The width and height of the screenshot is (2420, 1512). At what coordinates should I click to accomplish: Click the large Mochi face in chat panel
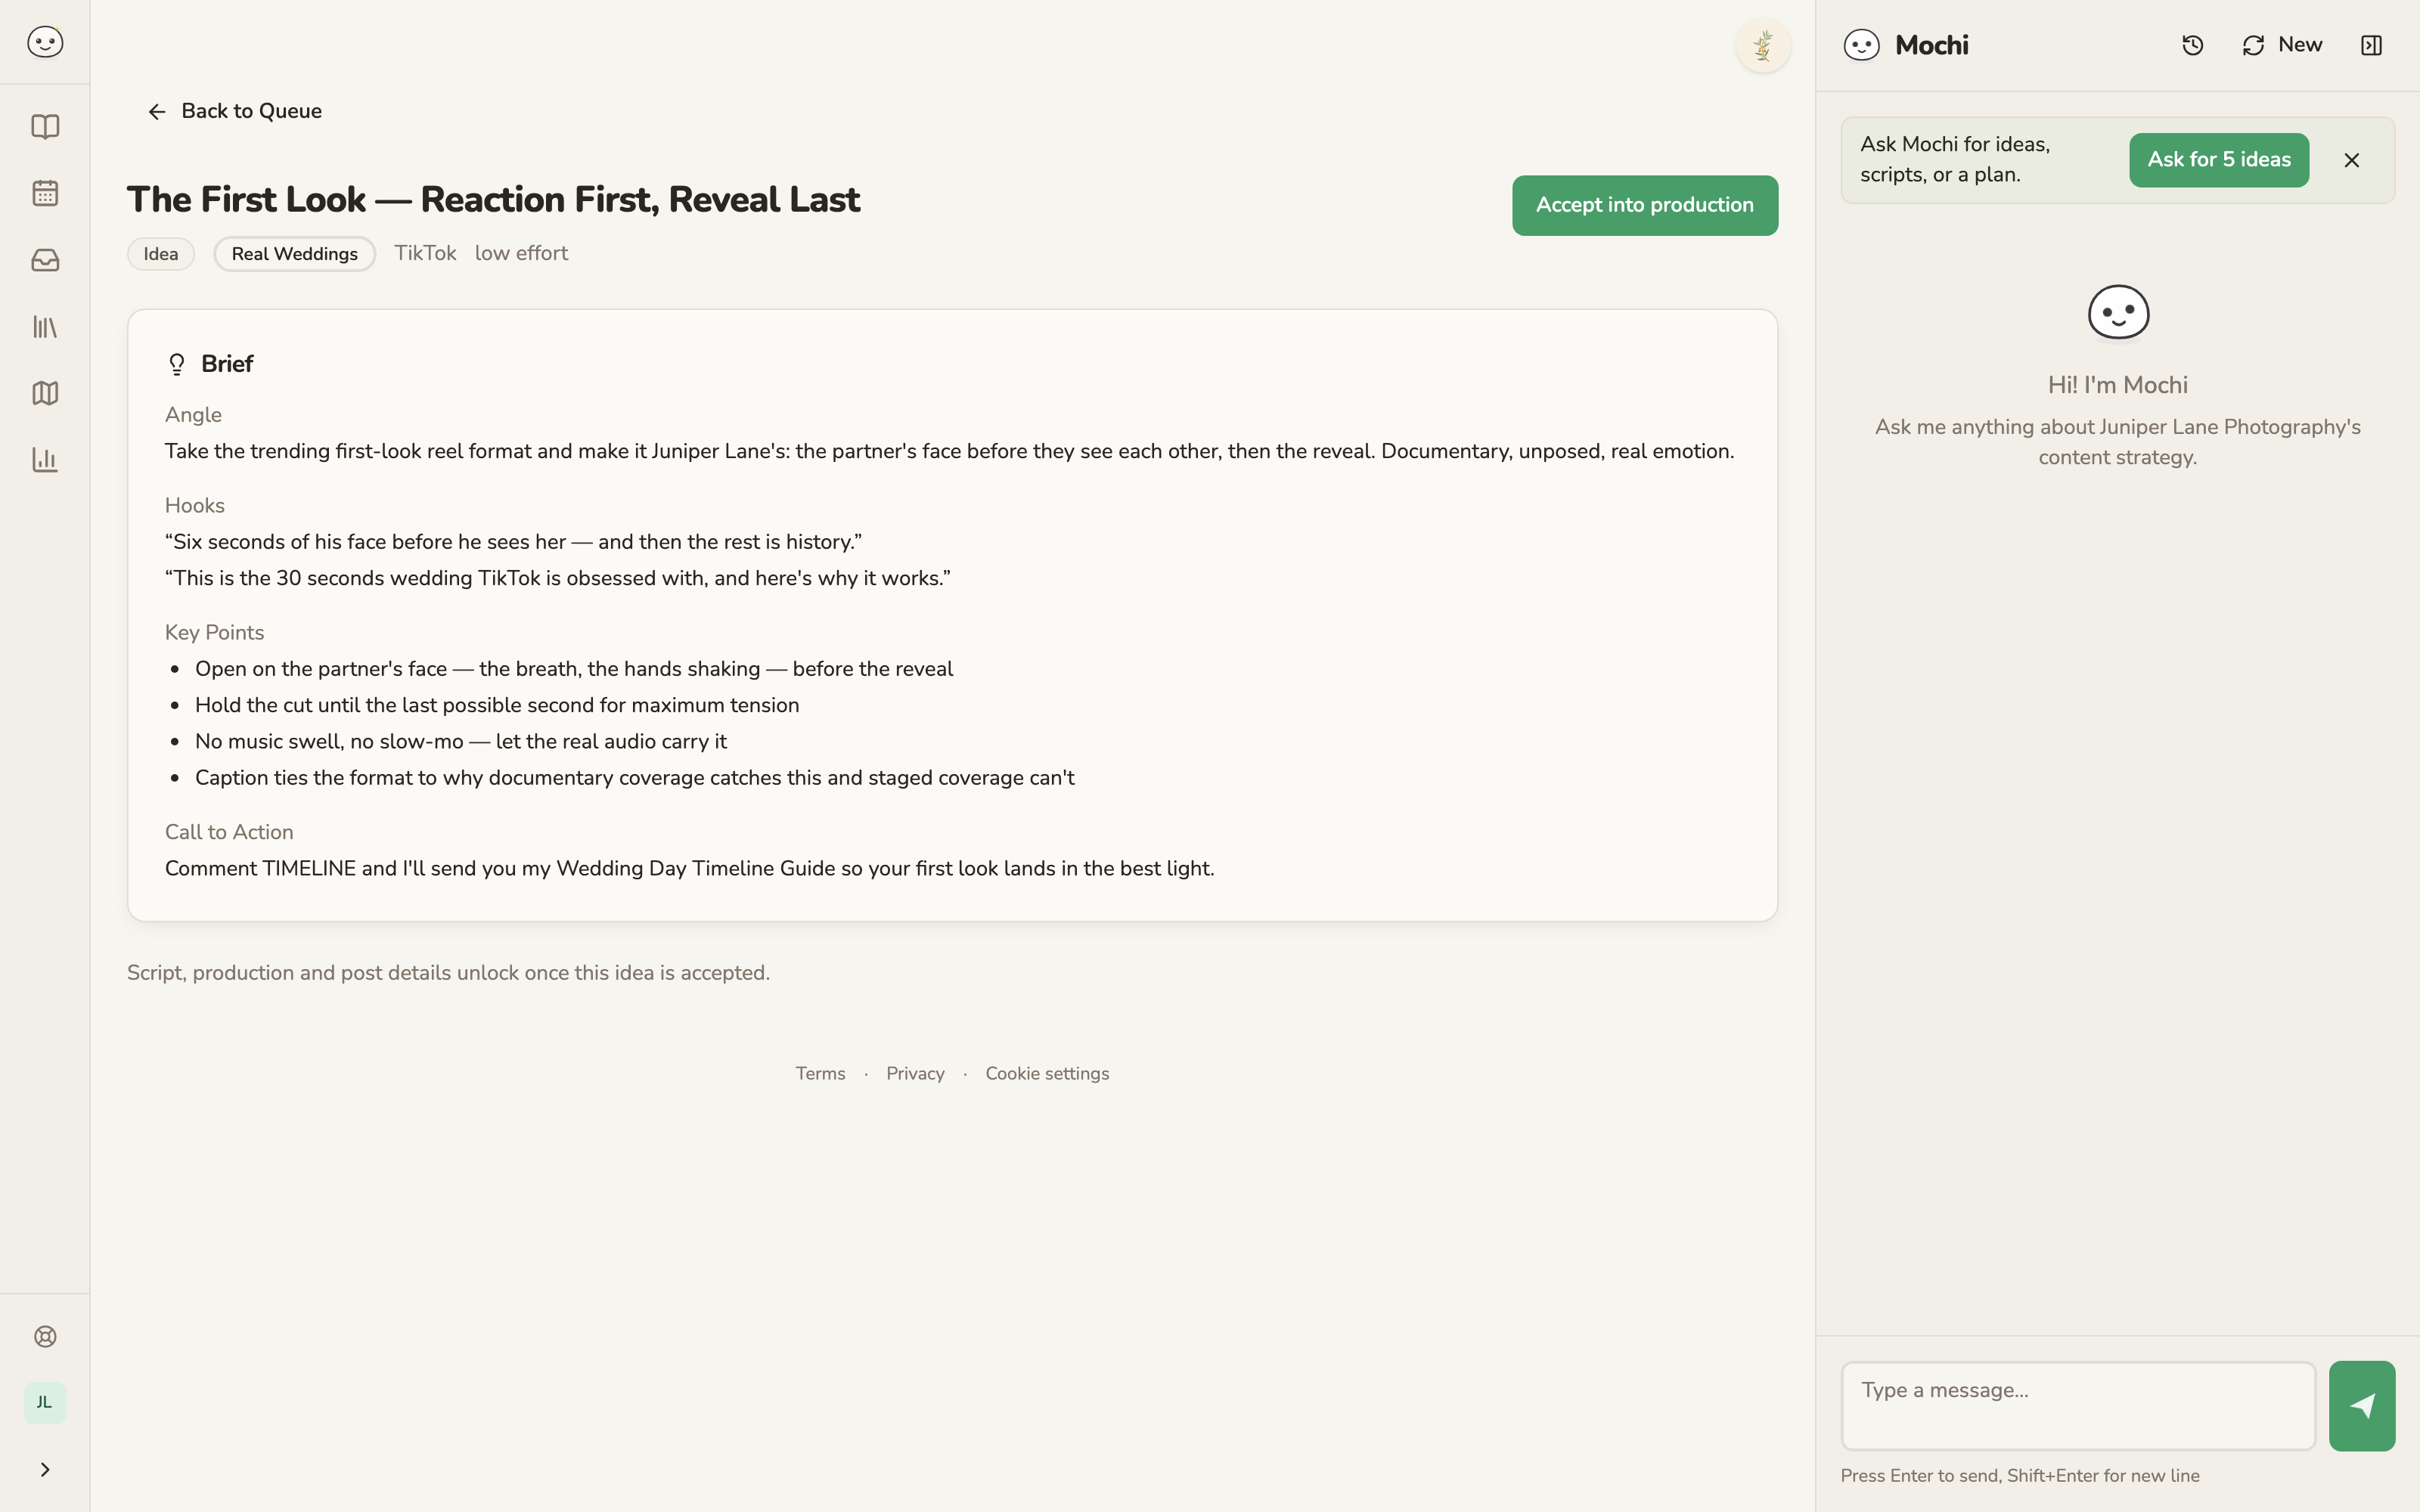pos(2118,313)
